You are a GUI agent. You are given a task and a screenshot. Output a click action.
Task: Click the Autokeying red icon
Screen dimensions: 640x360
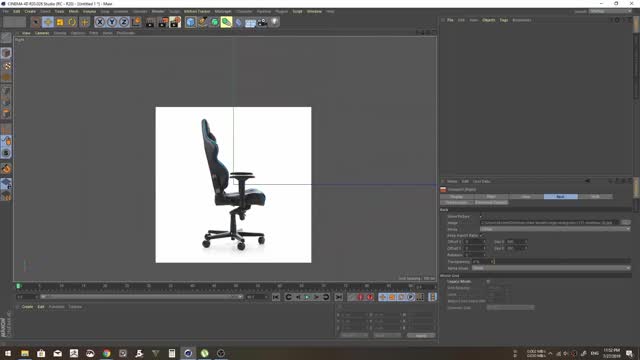pos(370,297)
